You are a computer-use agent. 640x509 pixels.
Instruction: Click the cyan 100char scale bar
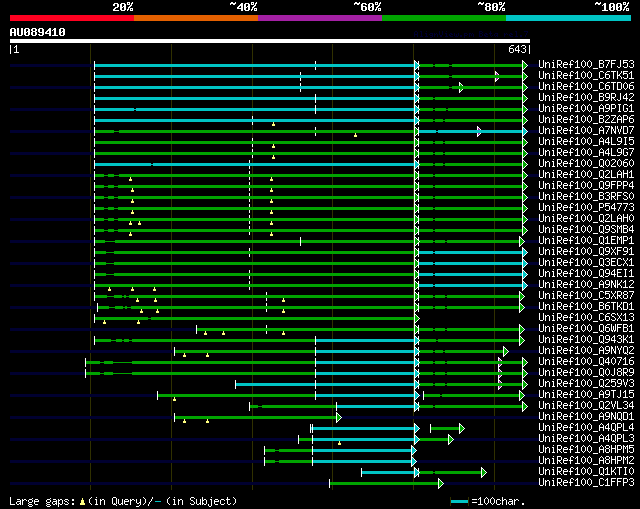click(459, 501)
